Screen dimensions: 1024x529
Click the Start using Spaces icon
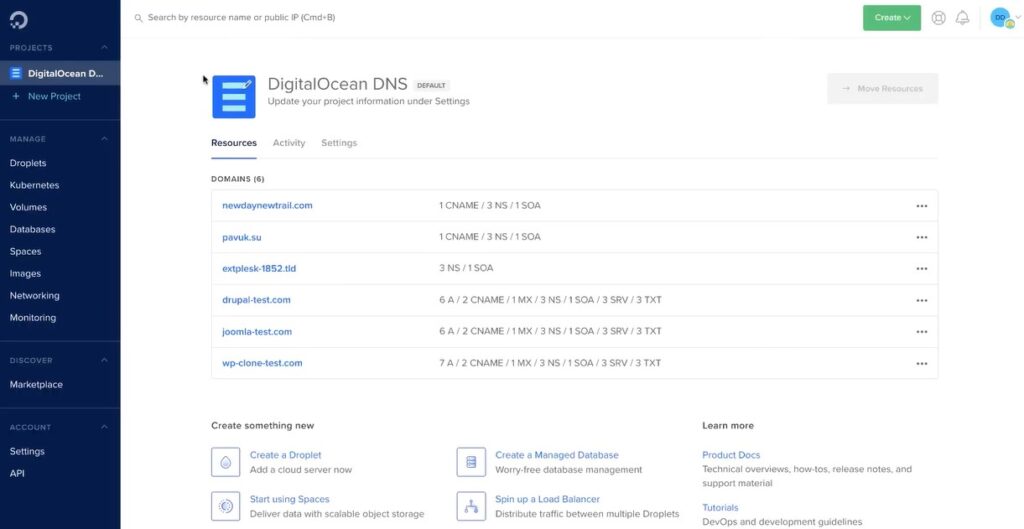tap(225, 506)
